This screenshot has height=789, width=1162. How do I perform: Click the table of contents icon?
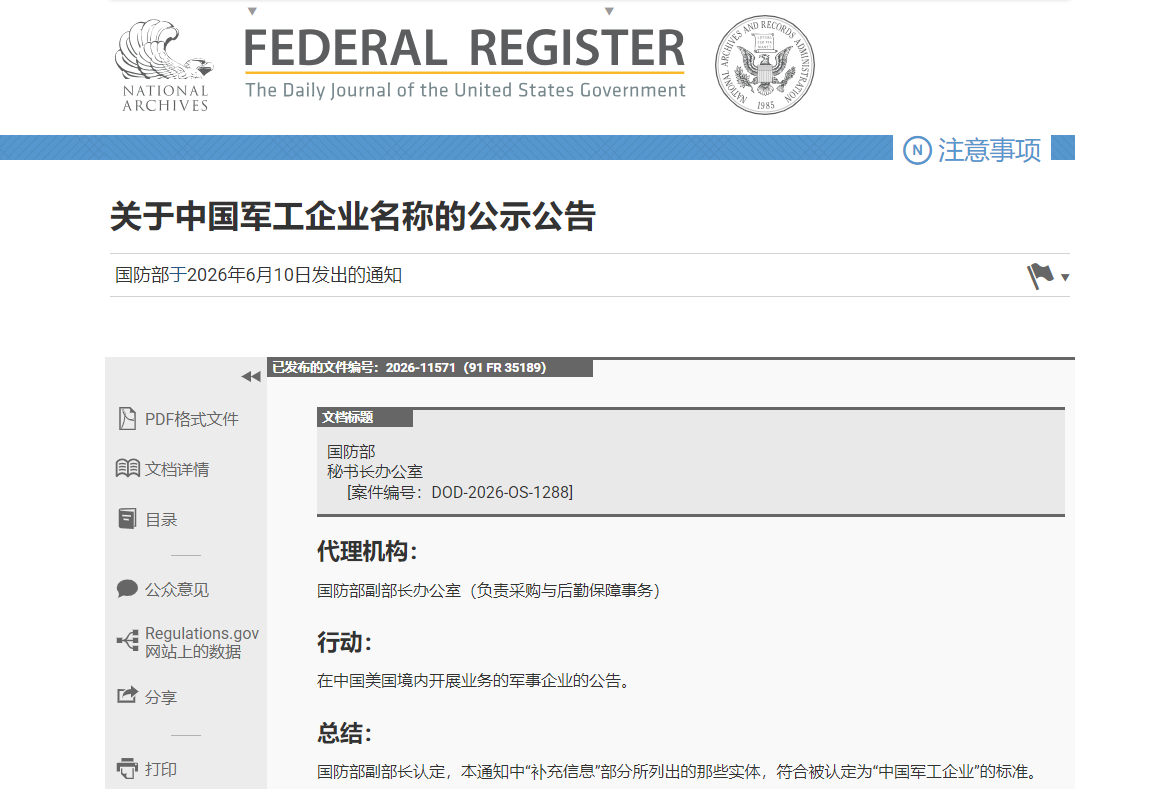coord(127,519)
